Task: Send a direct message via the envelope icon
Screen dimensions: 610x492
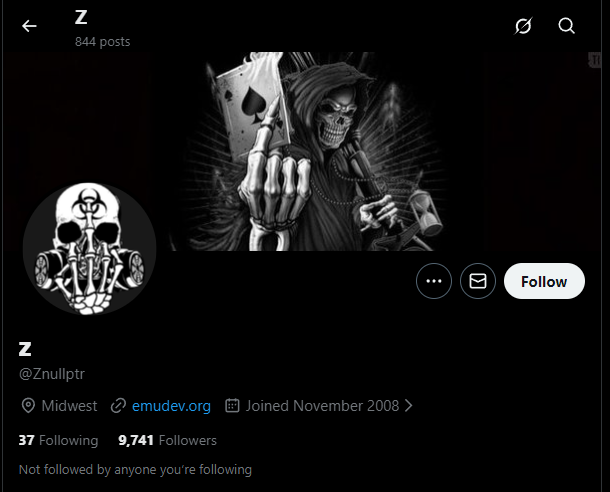Action: [478, 281]
